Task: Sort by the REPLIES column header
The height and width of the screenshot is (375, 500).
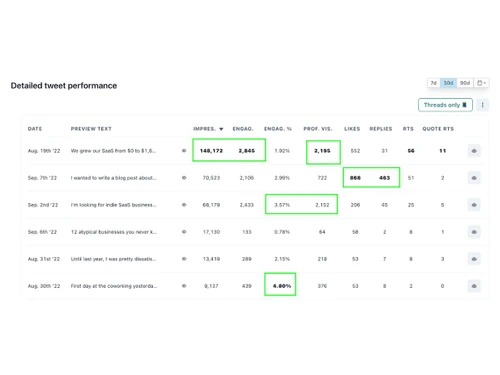Action: pos(381,129)
